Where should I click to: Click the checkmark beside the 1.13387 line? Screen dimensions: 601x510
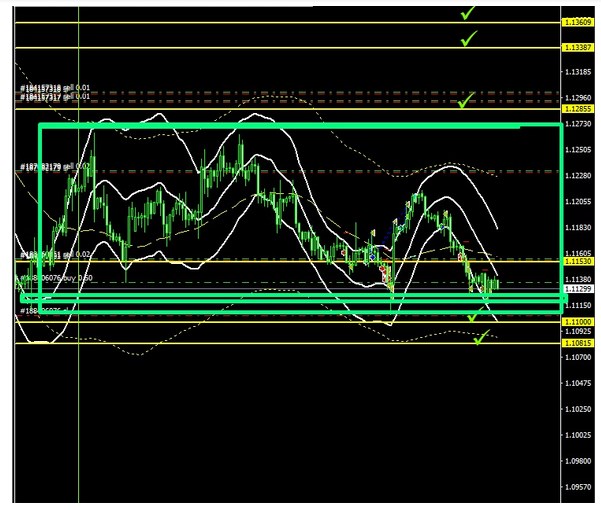(x=467, y=39)
